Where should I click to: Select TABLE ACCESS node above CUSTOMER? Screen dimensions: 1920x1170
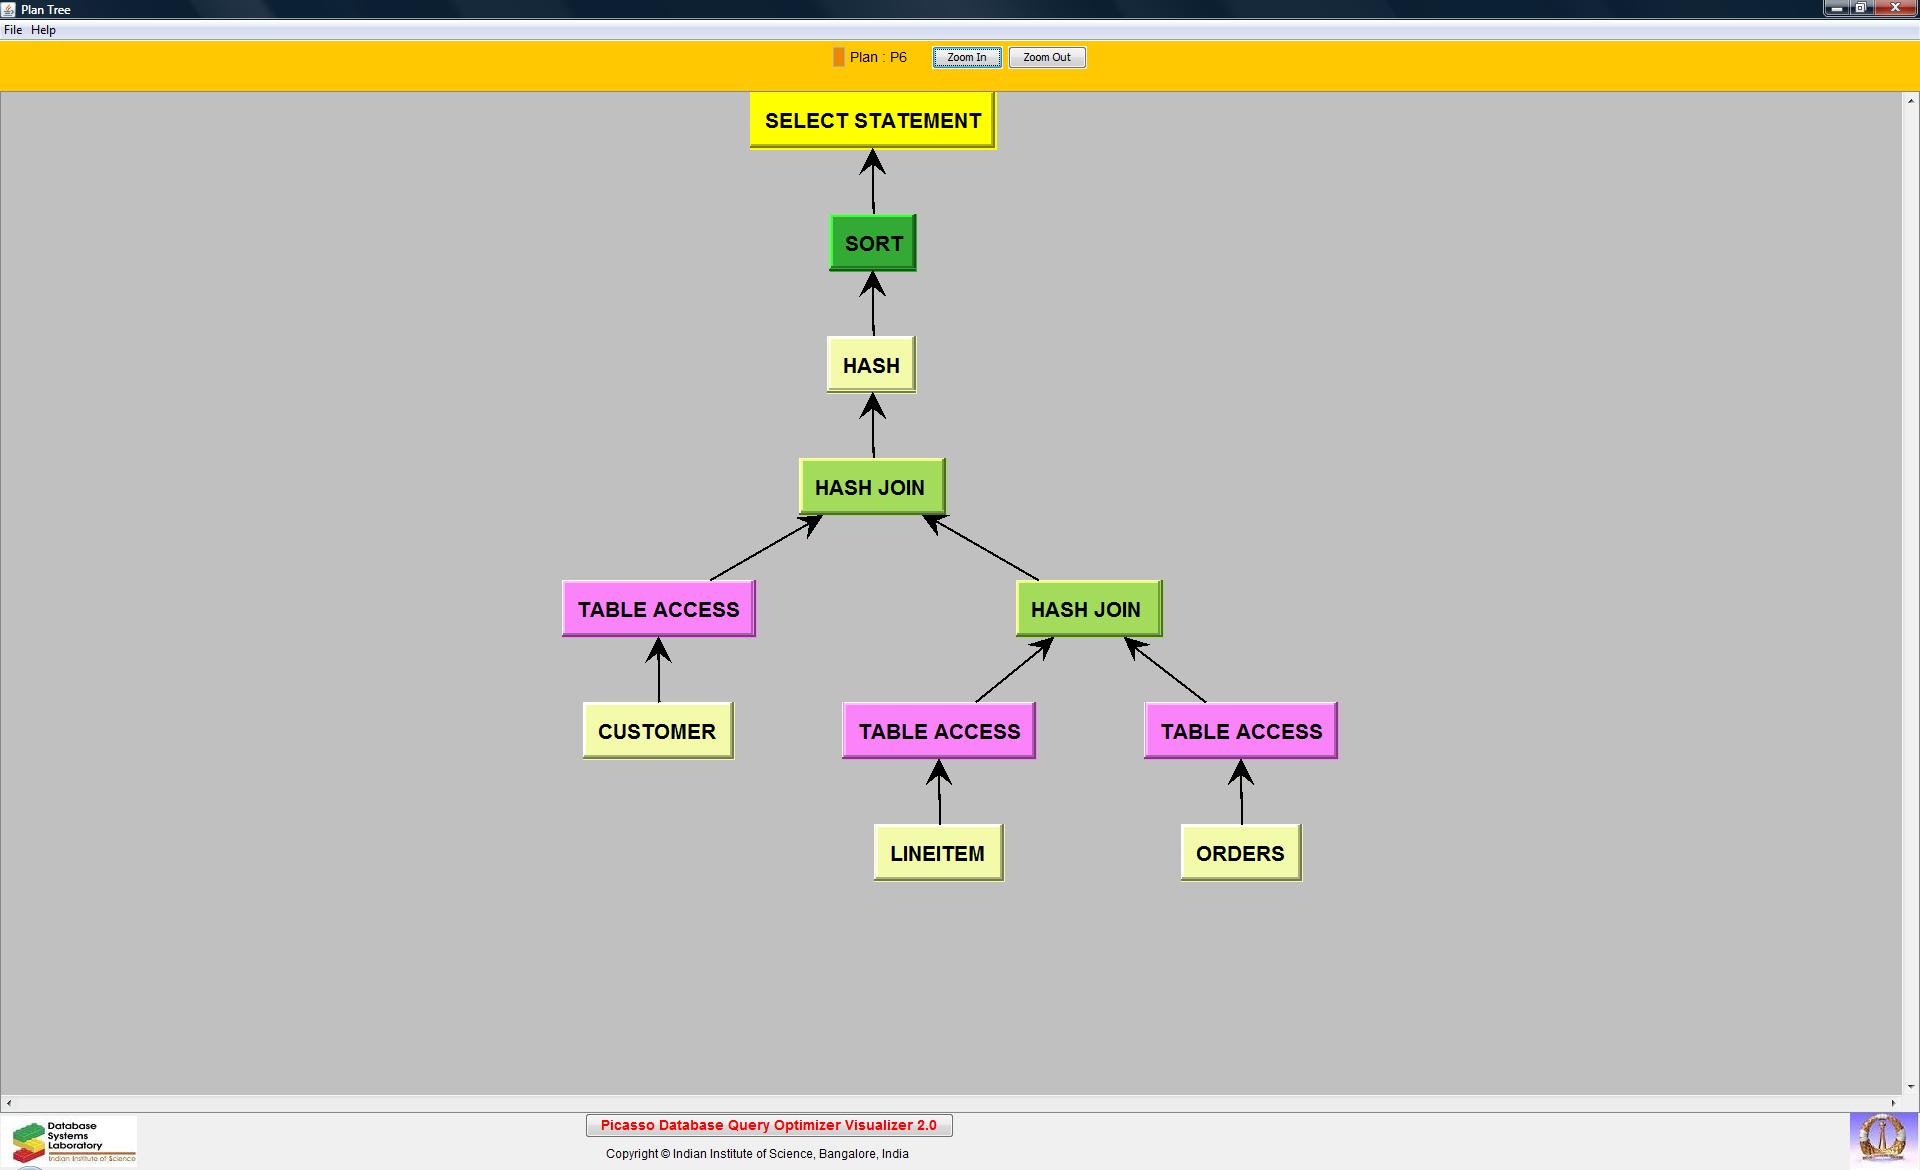658,609
